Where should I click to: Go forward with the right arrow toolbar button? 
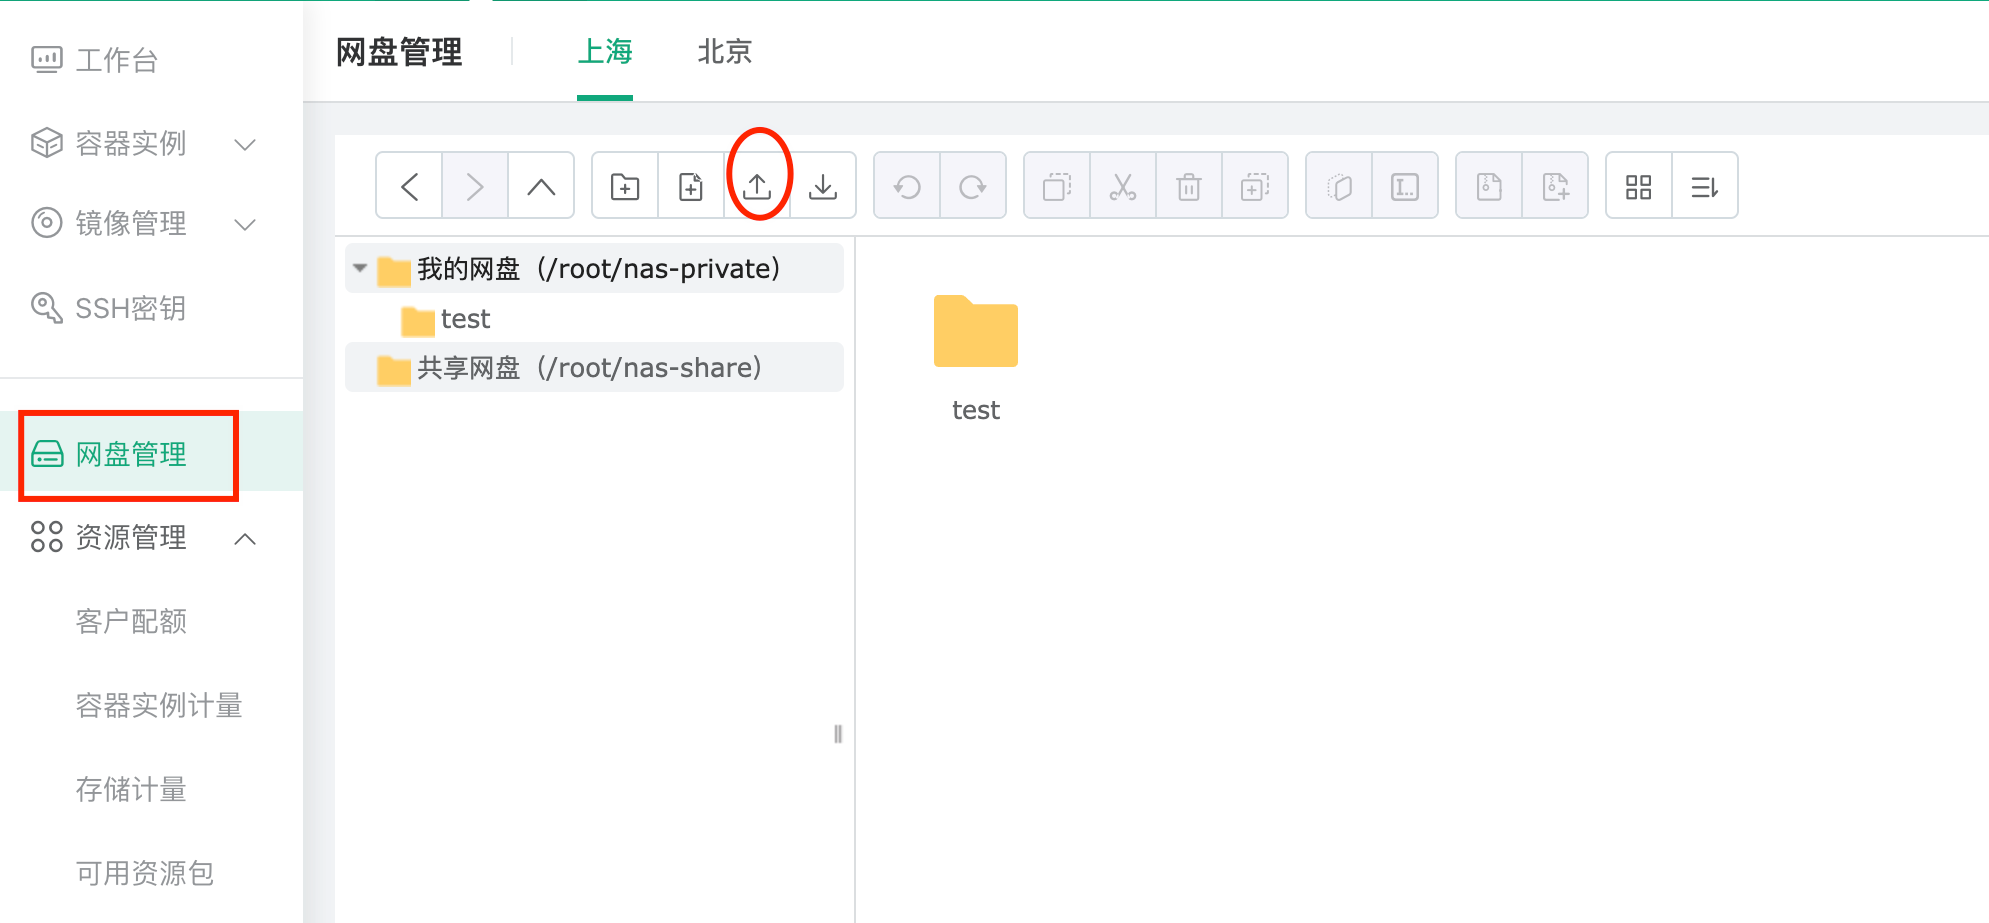pos(475,186)
